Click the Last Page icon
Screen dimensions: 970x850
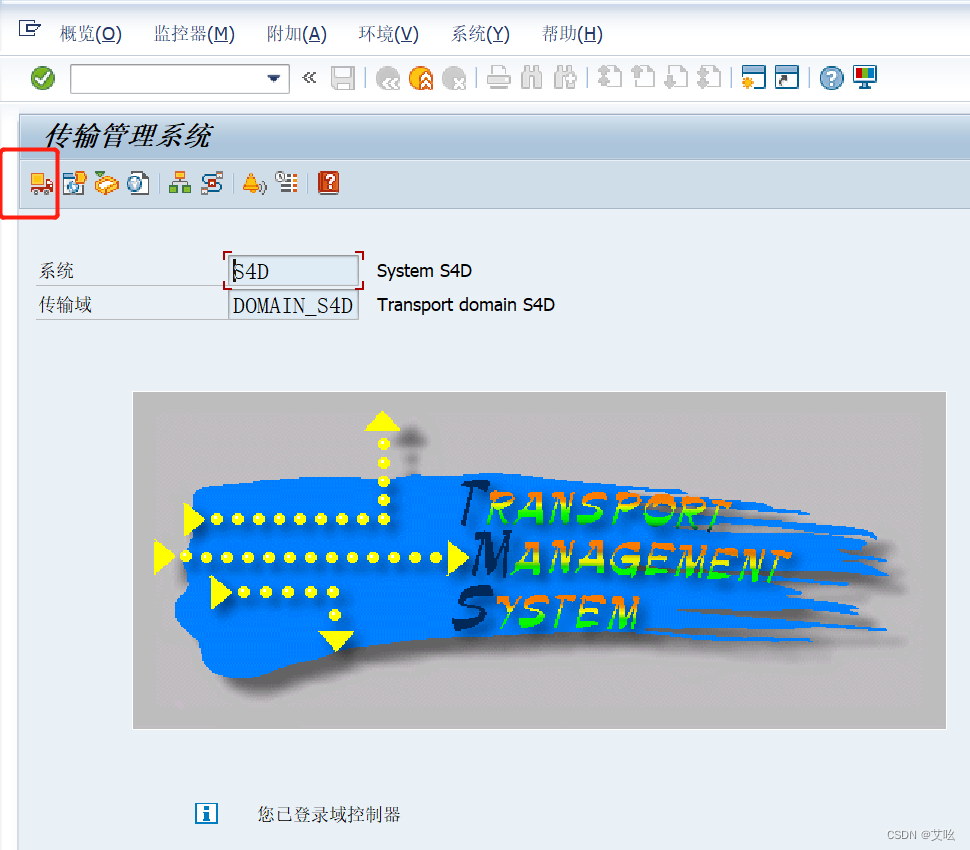709,78
